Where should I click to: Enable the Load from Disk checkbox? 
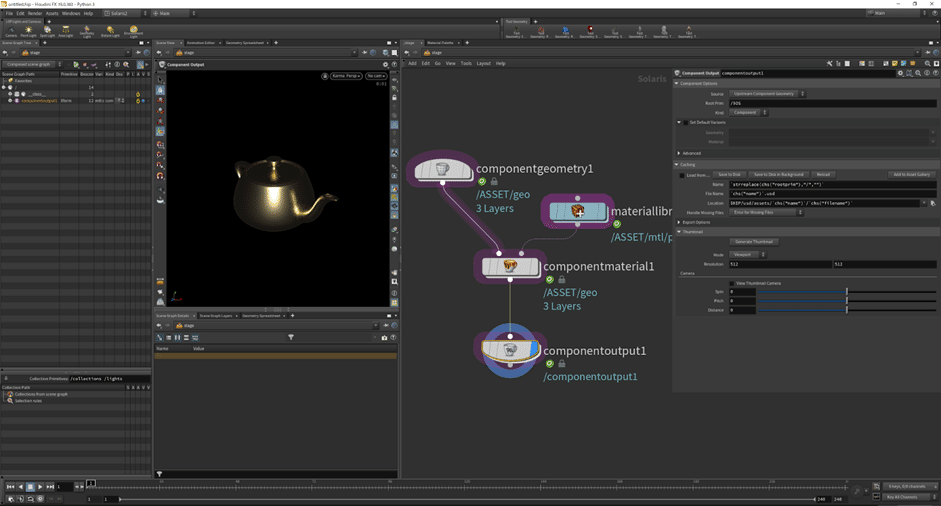point(682,175)
